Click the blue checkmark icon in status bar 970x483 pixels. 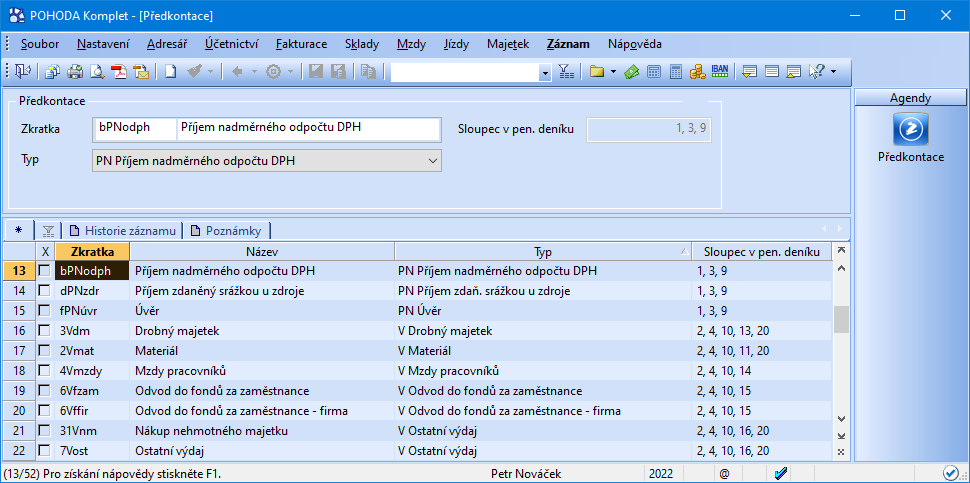point(780,474)
